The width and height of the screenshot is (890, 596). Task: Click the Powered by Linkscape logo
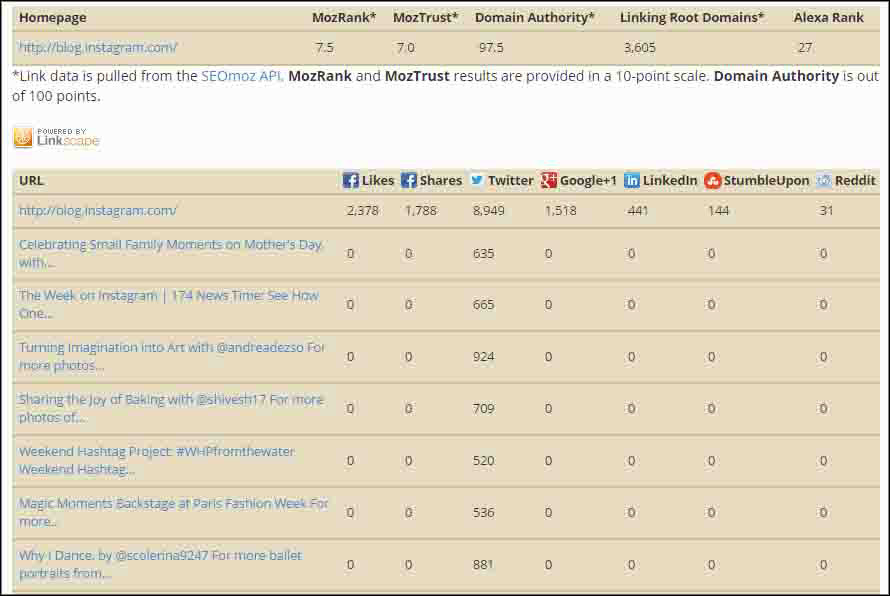pyautogui.click(x=57, y=137)
